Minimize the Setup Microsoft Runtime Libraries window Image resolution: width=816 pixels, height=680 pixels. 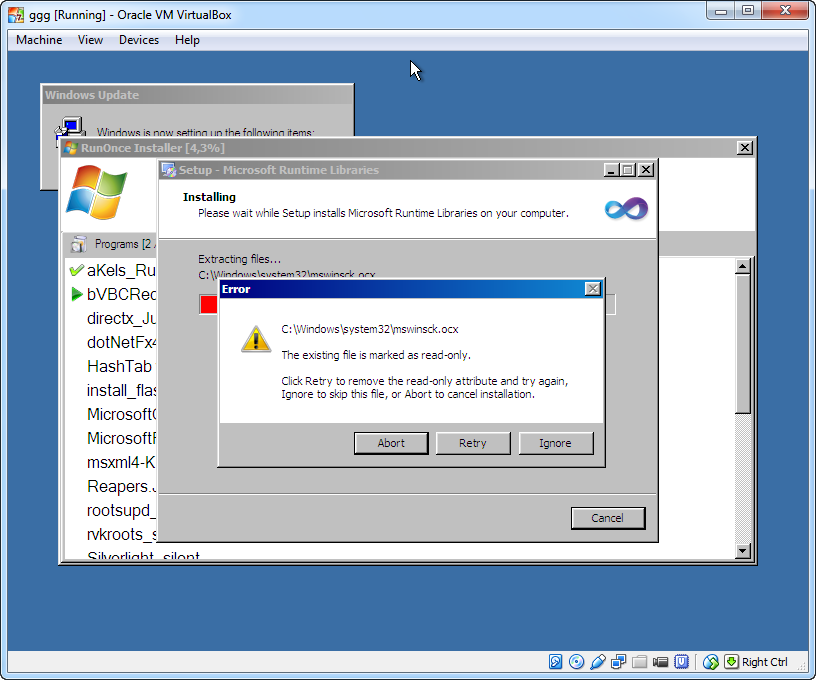611,170
